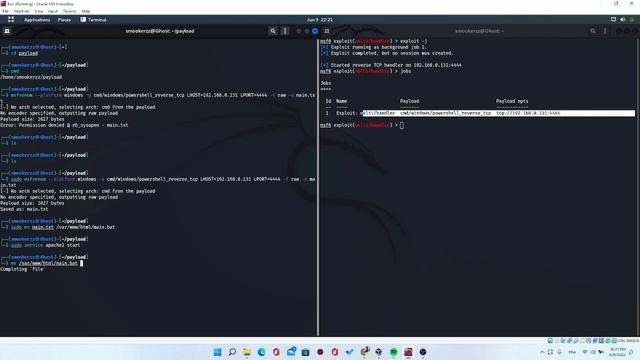
Task: Click the 'cd payload' command line
Action: click(x=24, y=53)
